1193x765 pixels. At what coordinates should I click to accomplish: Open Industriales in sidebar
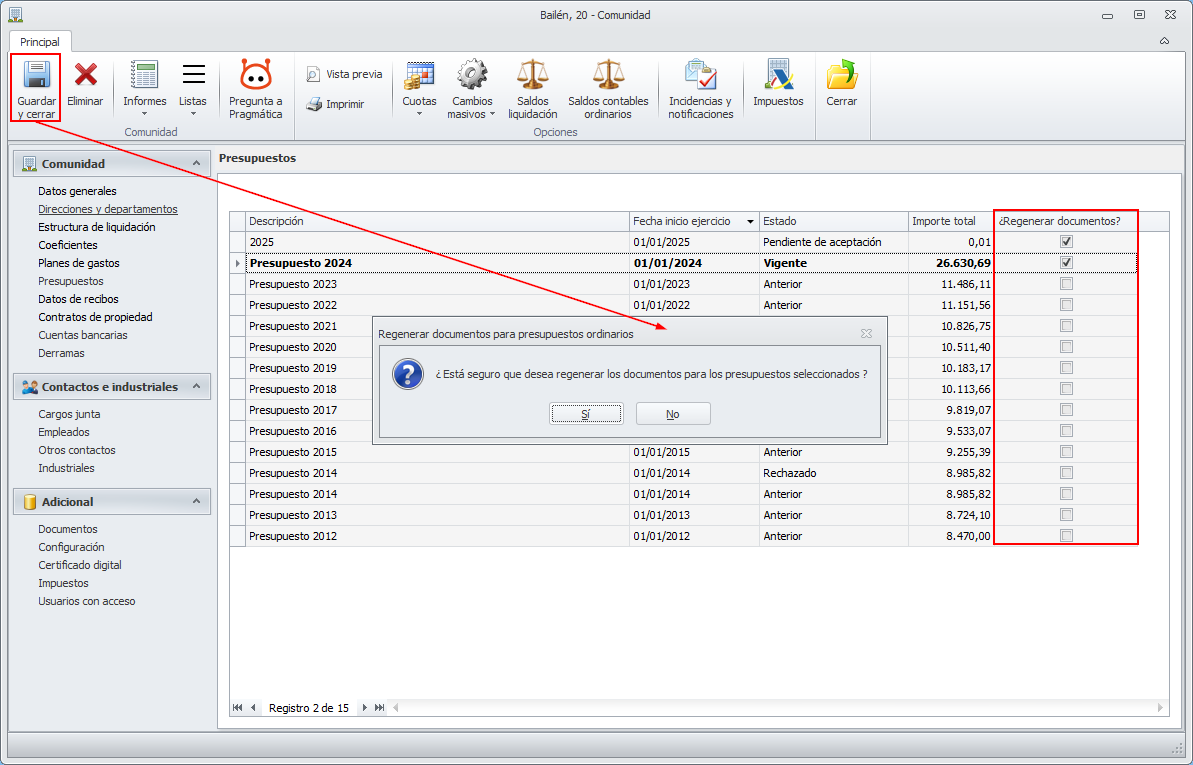[x=66, y=468]
